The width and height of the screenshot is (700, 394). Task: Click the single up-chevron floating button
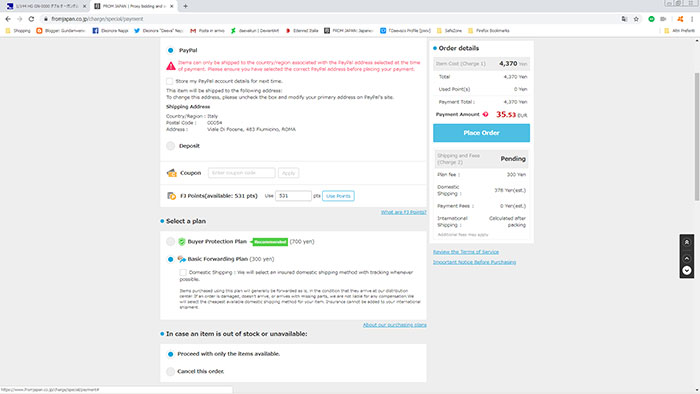point(687,258)
